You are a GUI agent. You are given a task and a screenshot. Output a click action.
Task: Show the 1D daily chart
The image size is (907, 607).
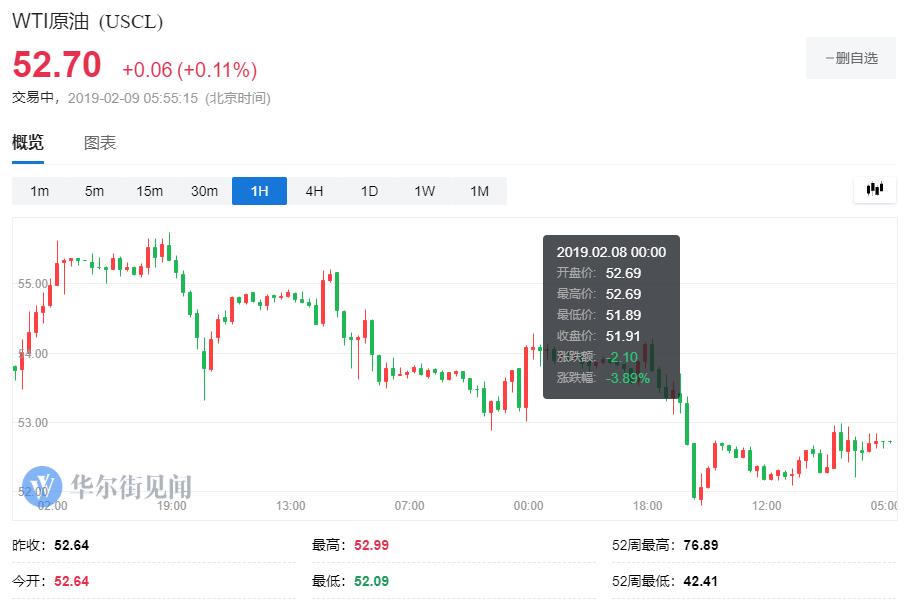click(x=369, y=191)
